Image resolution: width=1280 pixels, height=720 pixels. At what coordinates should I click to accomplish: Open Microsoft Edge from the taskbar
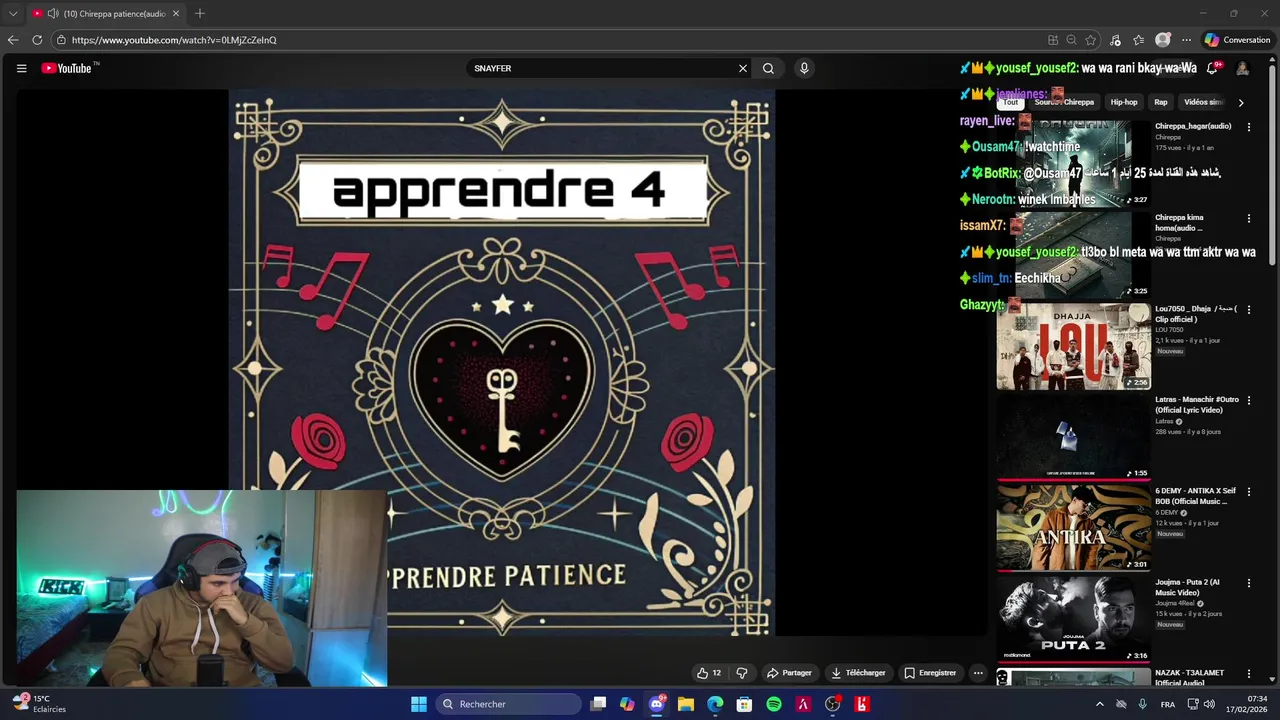pyautogui.click(x=715, y=704)
